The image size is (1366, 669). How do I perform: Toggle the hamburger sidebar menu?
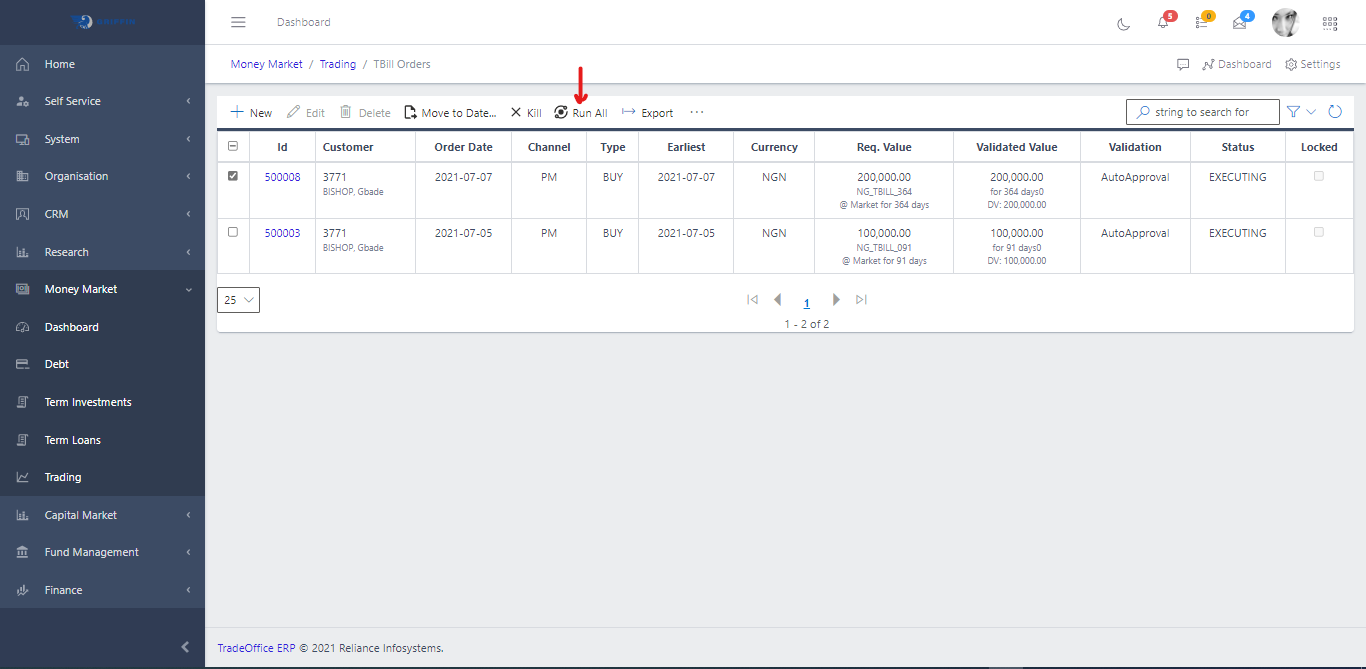(x=238, y=22)
